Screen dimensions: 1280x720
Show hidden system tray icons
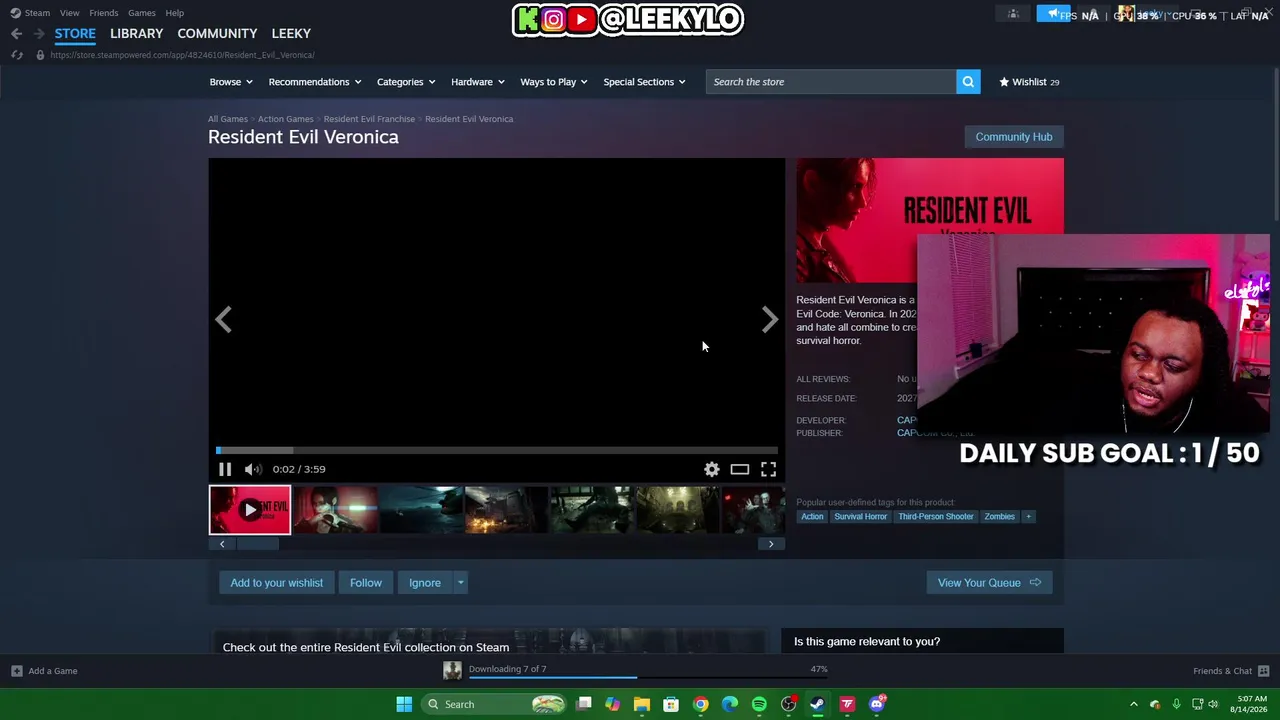click(1134, 704)
